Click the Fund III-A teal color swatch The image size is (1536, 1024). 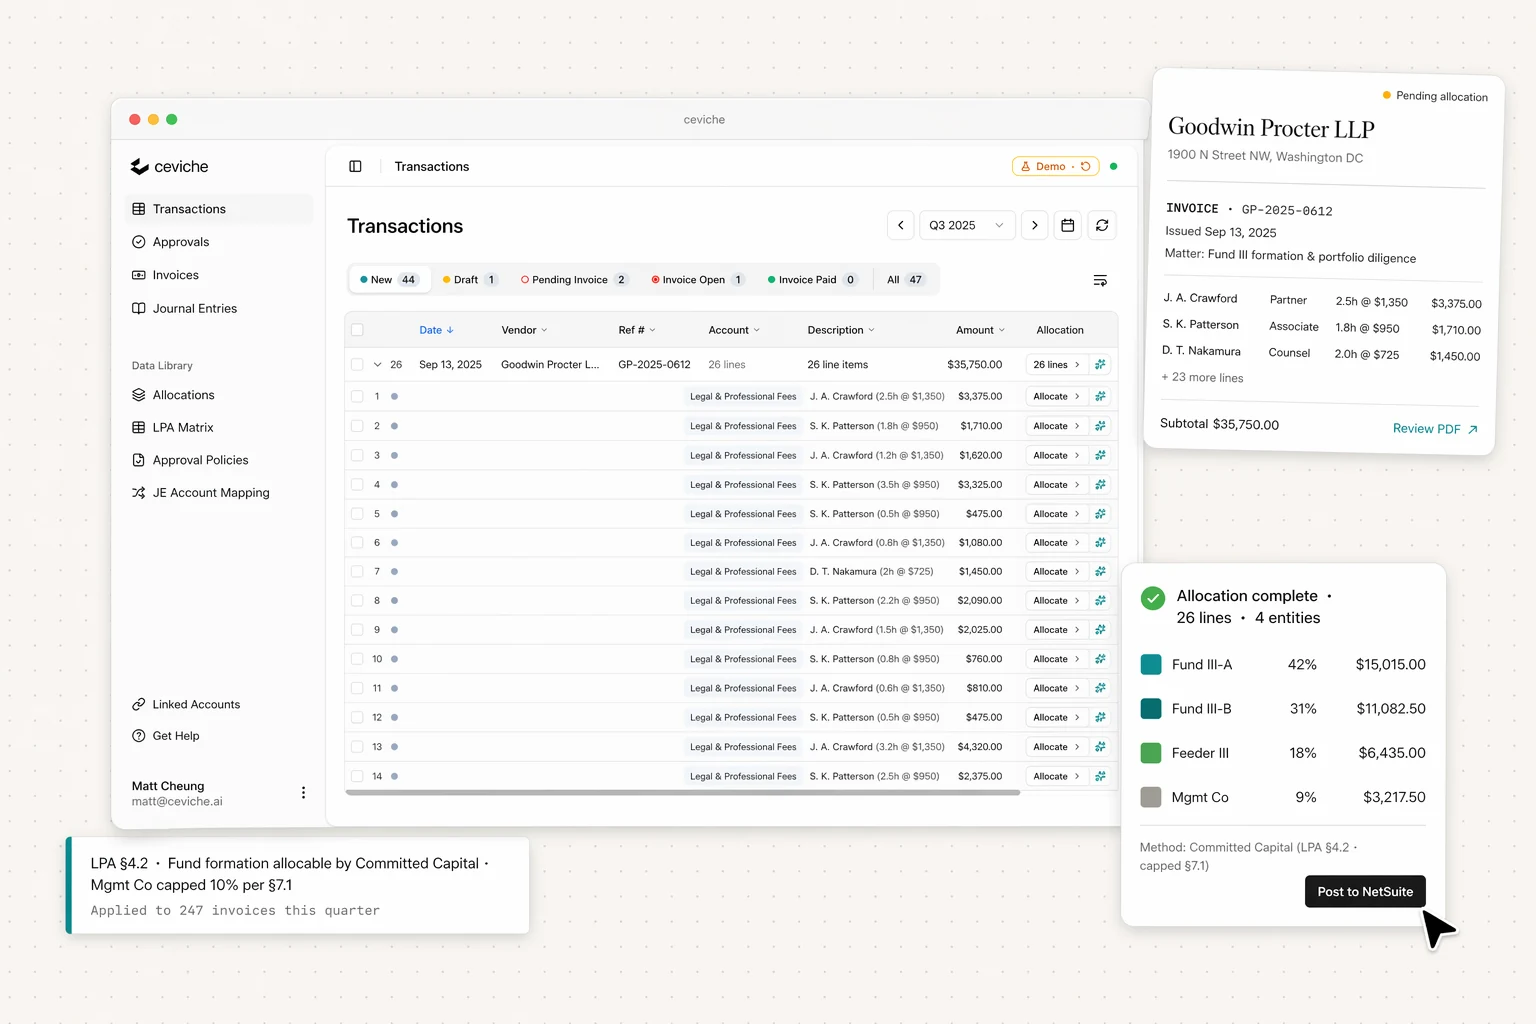(x=1151, y=663)
